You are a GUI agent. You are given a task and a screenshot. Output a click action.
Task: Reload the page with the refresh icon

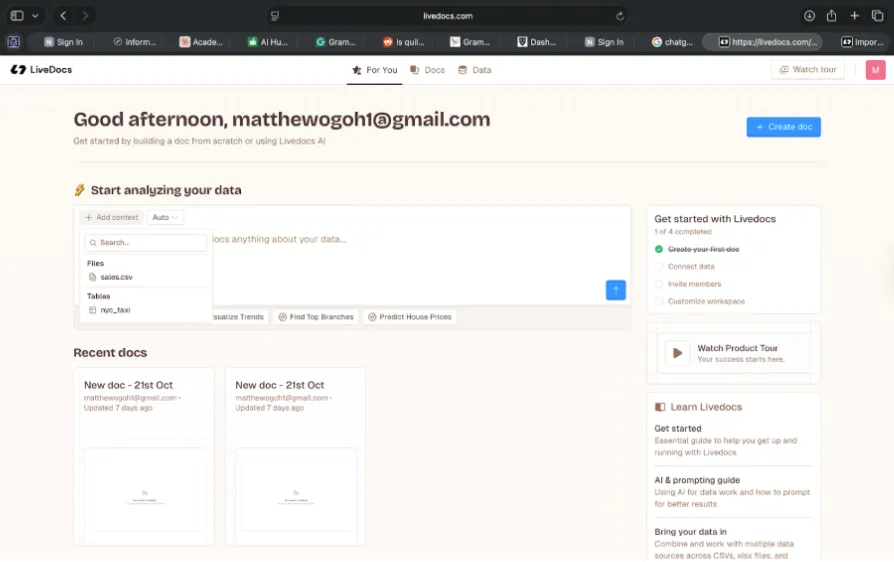point(620,16)
